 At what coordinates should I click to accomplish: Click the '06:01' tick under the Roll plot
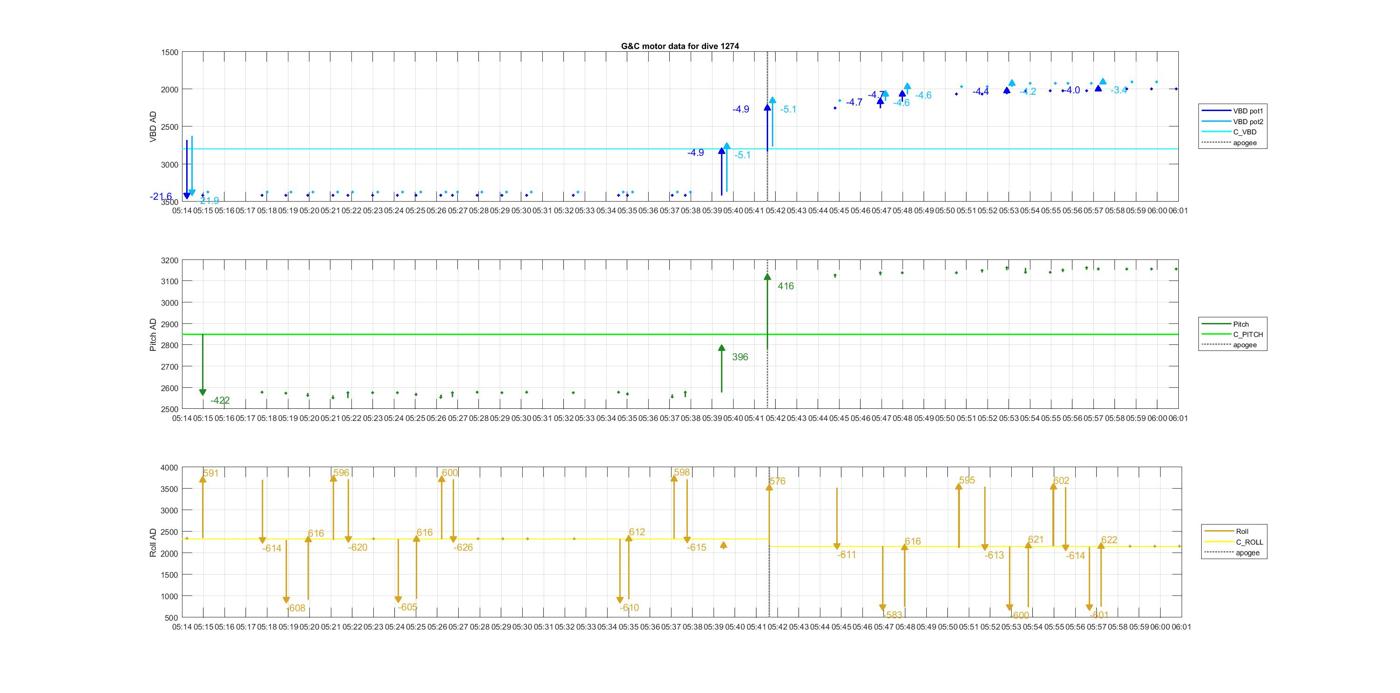1180,627
